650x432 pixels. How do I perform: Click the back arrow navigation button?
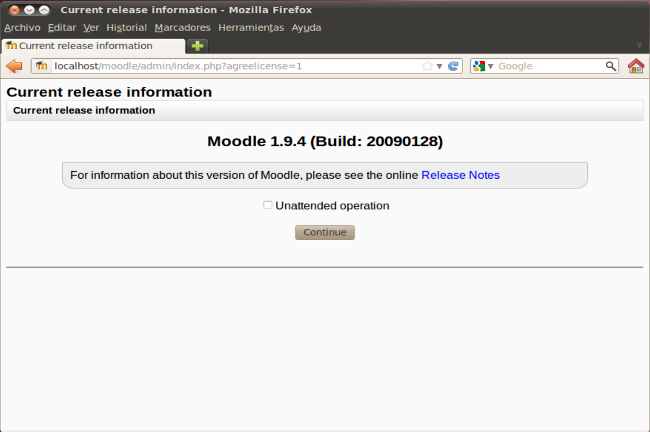pos(14,66)
